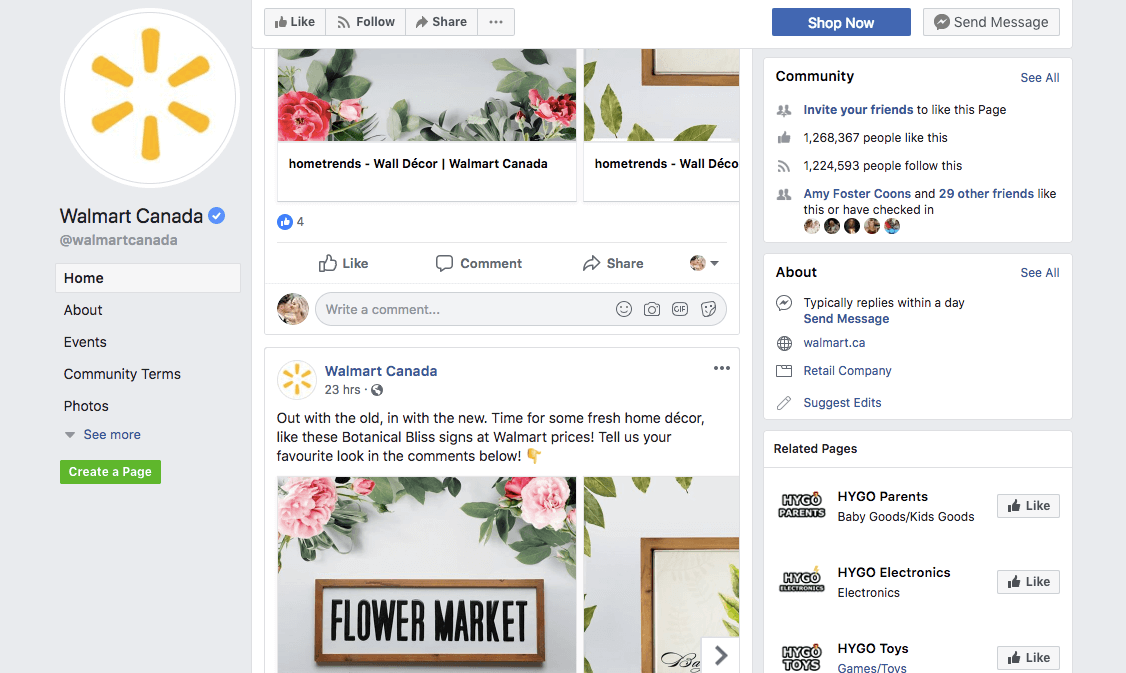Open the sticker picker in comment box
1126x673 pixels.
pos(709,310)
